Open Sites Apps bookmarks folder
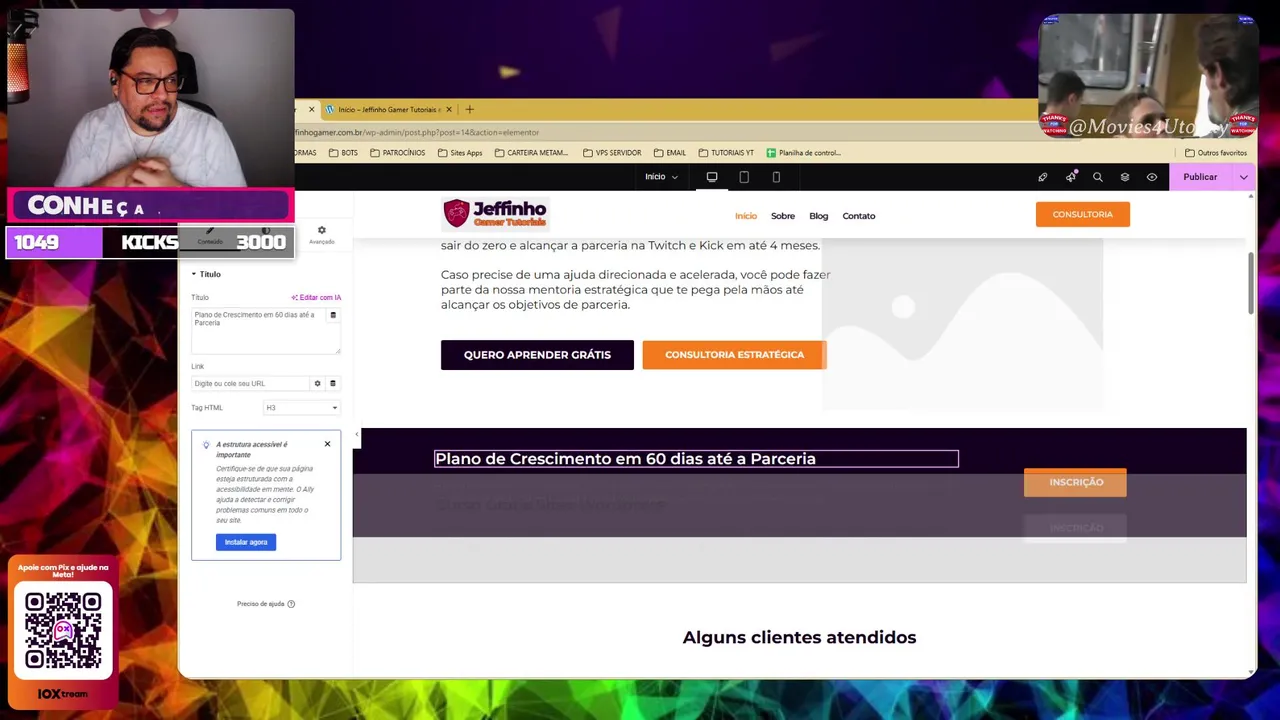Screen dimensions: 1280x720 [x=460, y=153]
